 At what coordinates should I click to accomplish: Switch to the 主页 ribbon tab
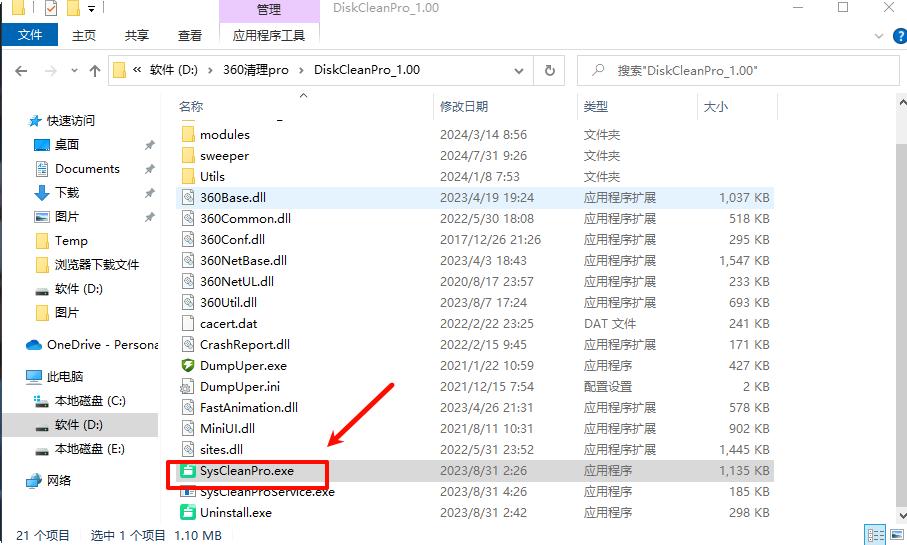click(x=84, y=35)
